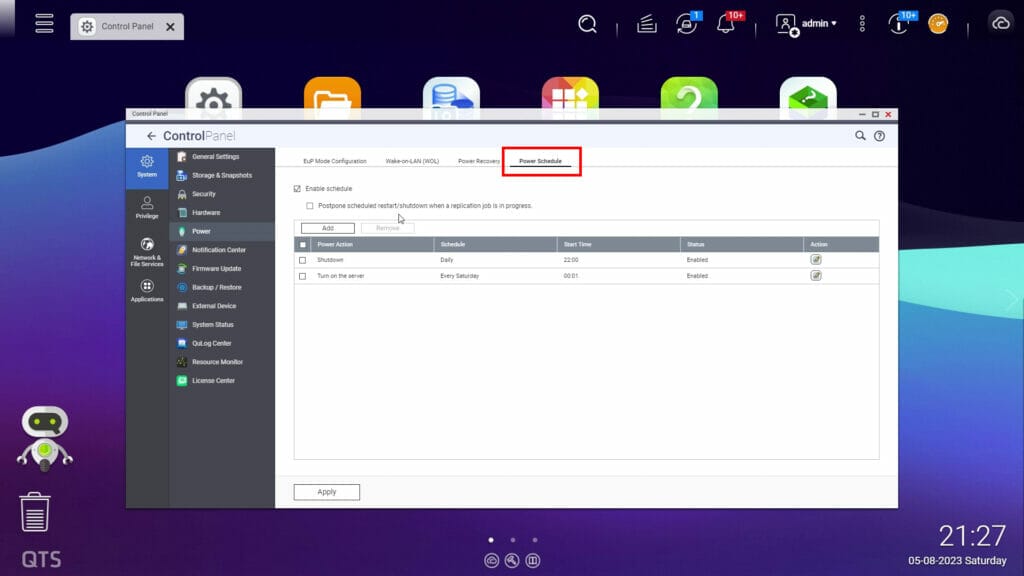Viewport: 1024px width, 576px height.
Task: Switch to the Privilege section
Action: pos(147,207)
